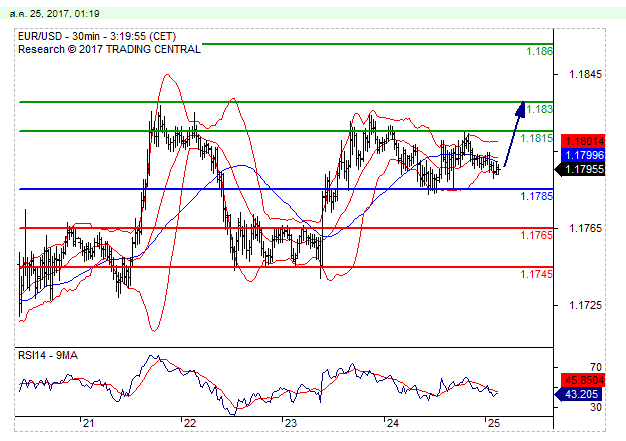Click the RSI axis level 30
The image size is (626, 441).
[596, 407]
